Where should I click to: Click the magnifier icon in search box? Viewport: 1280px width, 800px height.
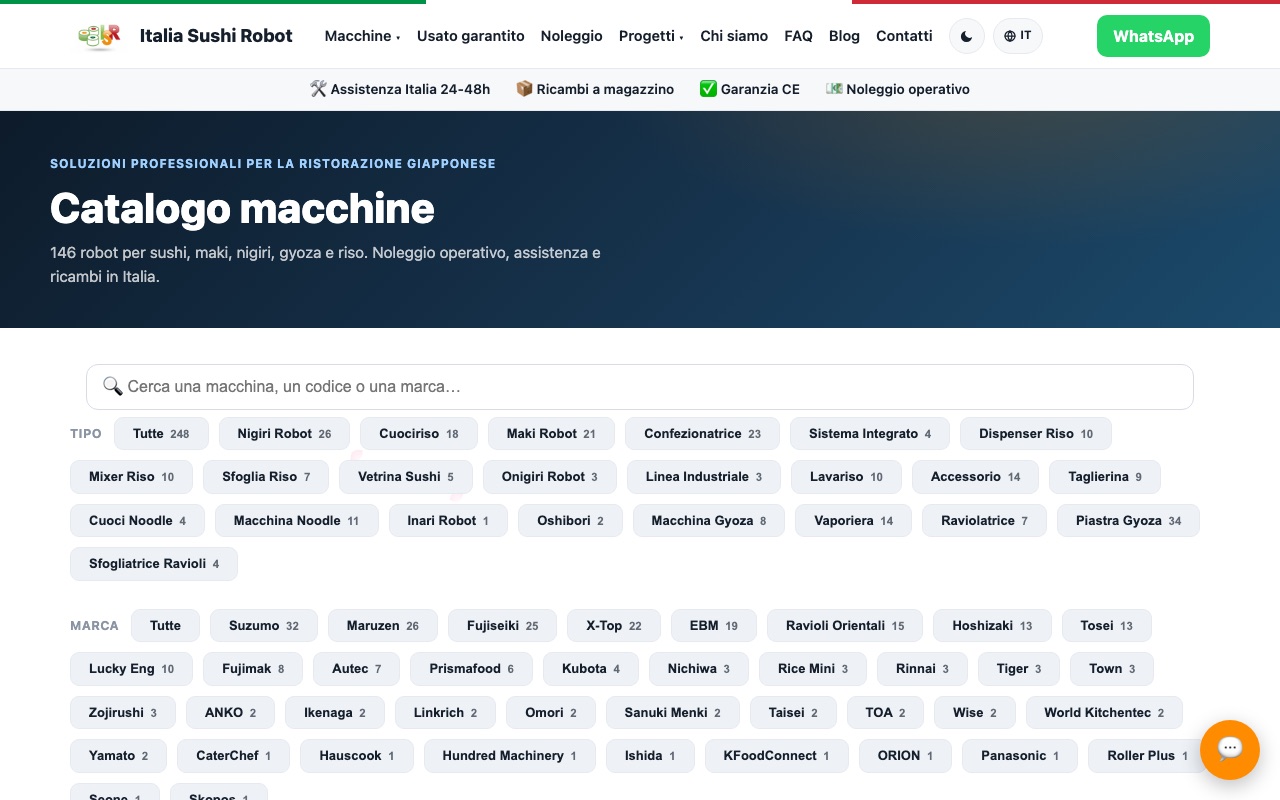[112, 386]
